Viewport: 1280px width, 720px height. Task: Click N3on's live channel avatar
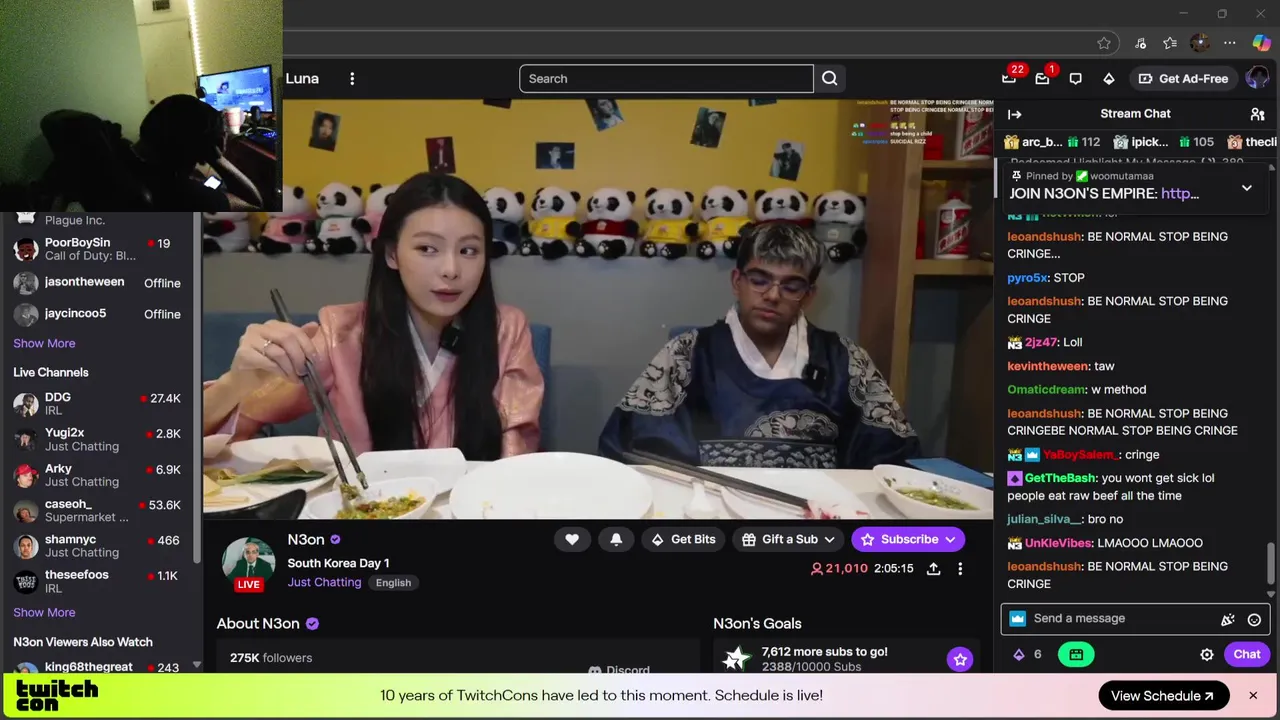[248, 563]
